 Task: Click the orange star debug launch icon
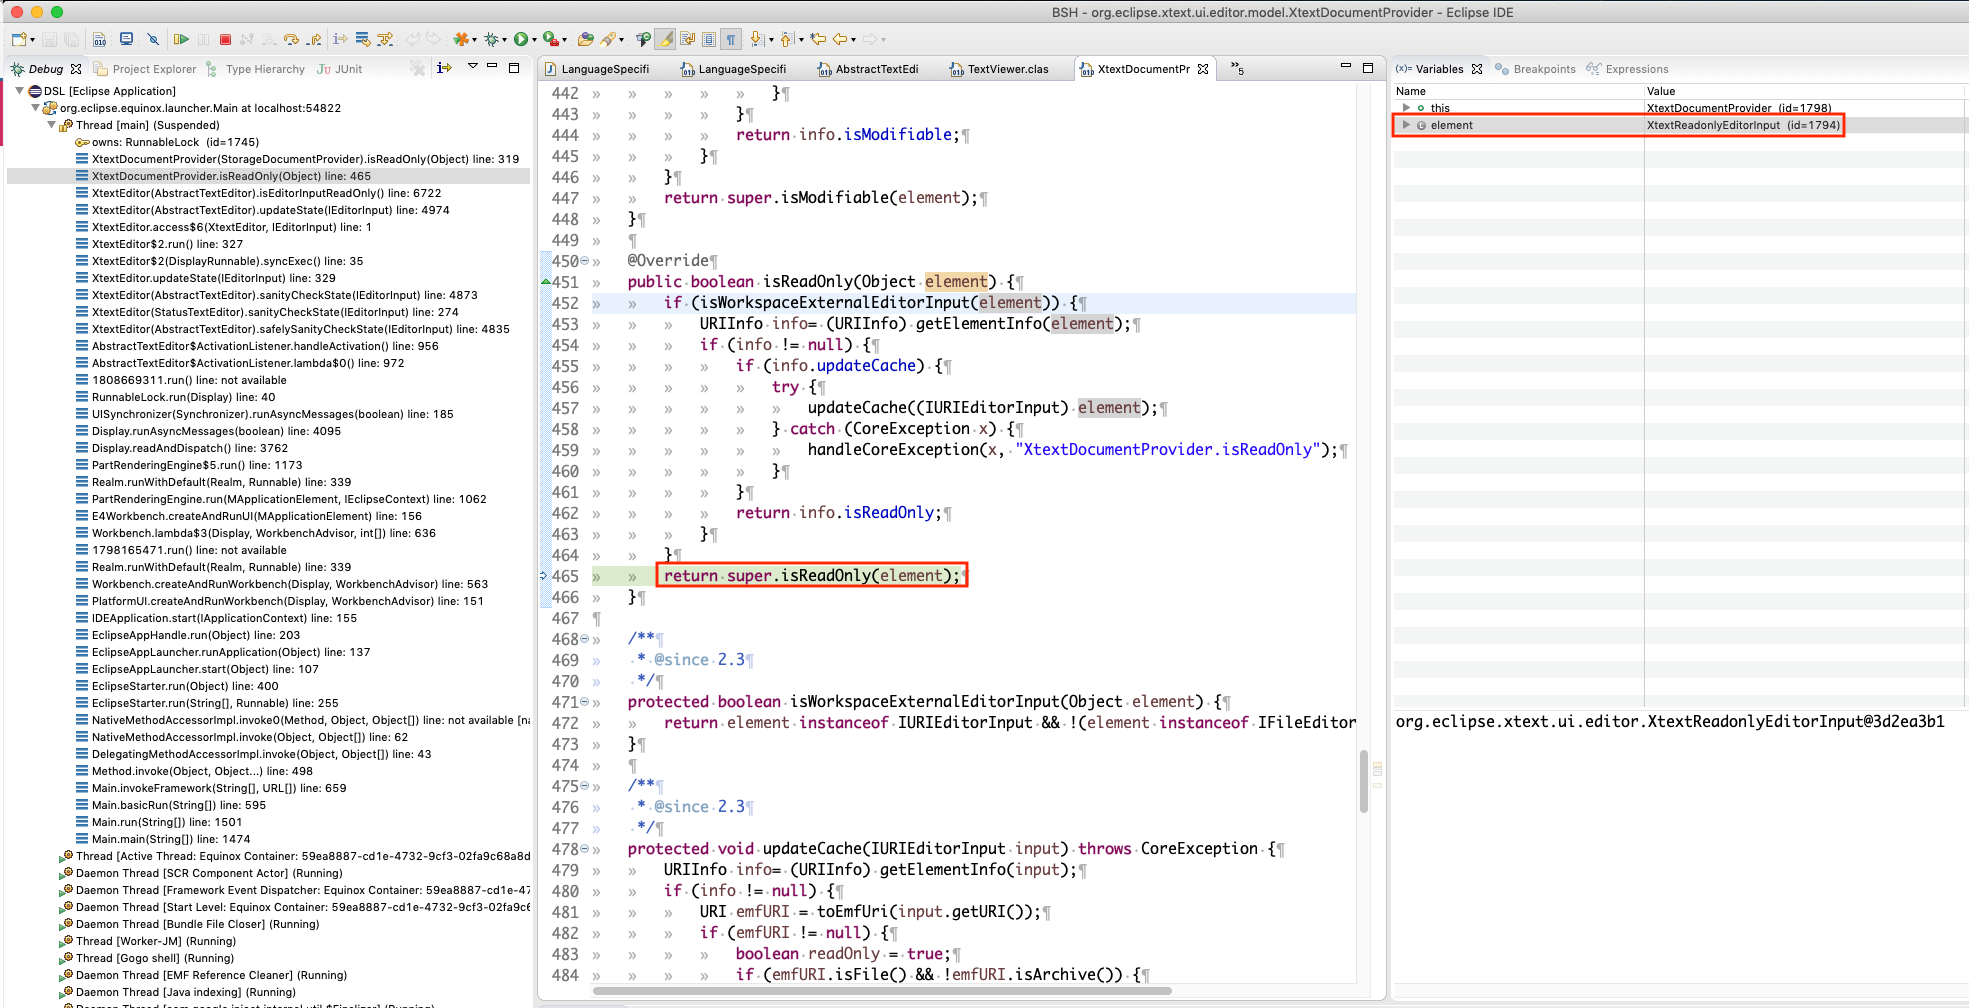(460, 40)
